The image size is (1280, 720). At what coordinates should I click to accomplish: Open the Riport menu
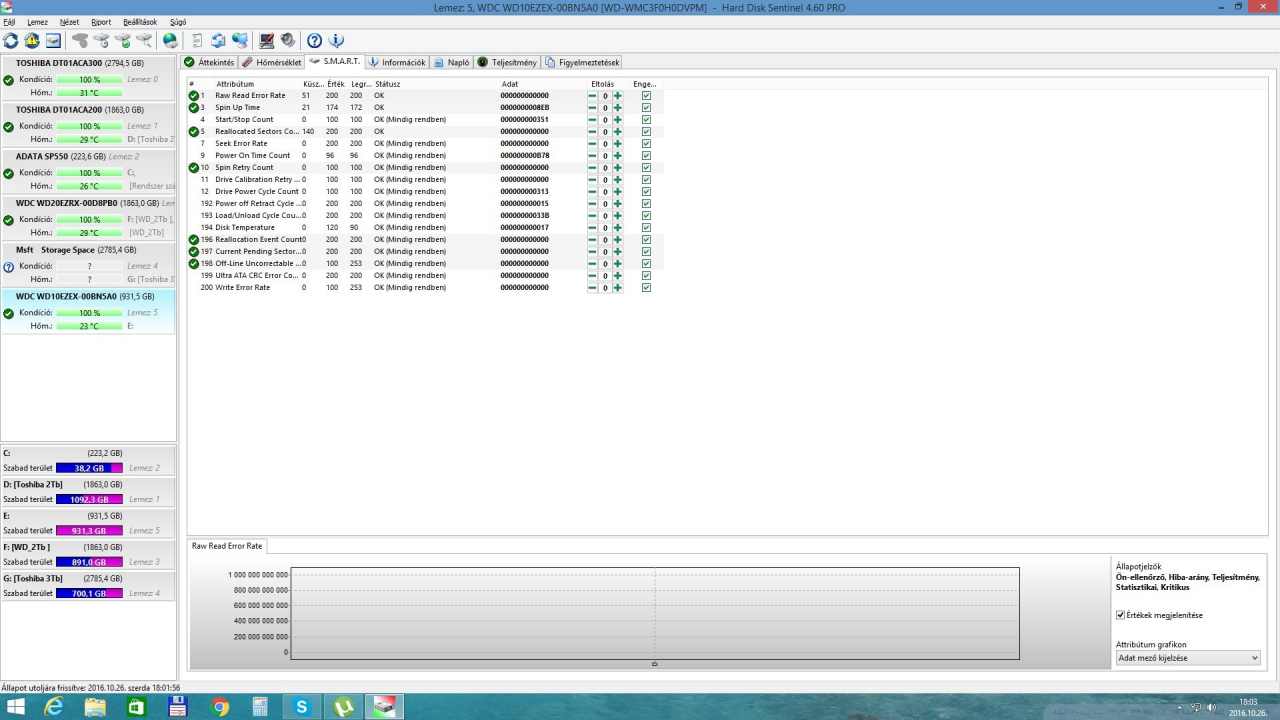point(101,21)
